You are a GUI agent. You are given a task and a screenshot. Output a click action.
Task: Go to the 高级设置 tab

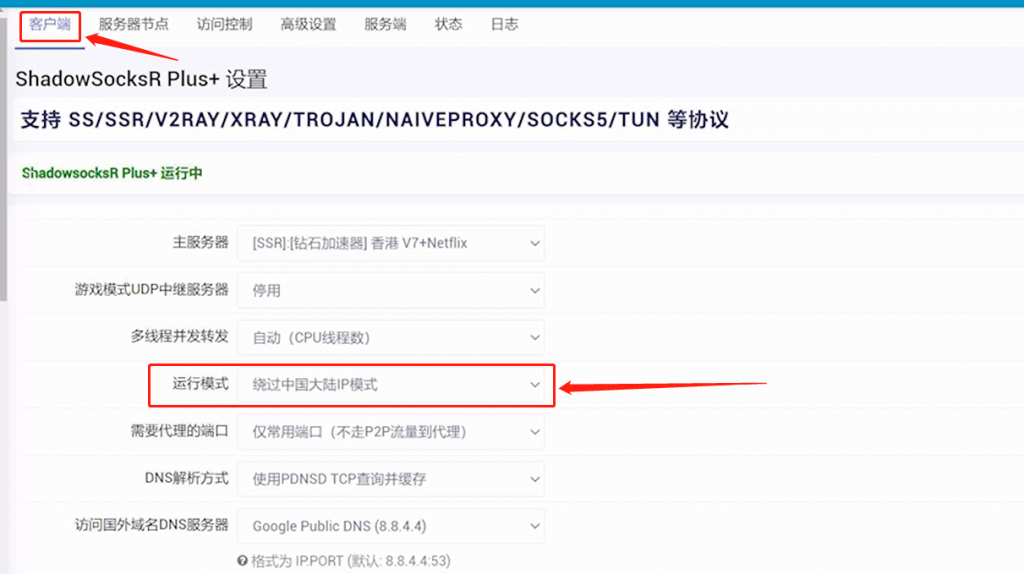point(308,25)
